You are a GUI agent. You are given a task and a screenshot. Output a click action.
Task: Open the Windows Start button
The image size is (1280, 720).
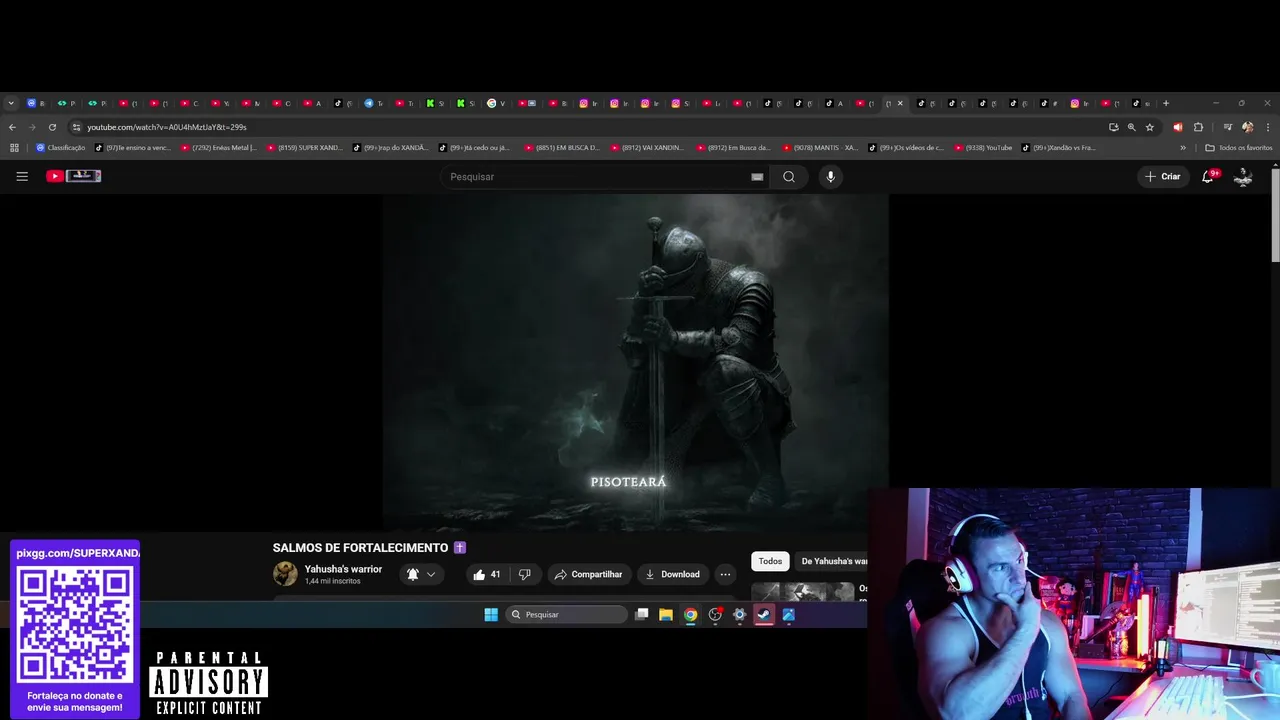tap(491, 615)
